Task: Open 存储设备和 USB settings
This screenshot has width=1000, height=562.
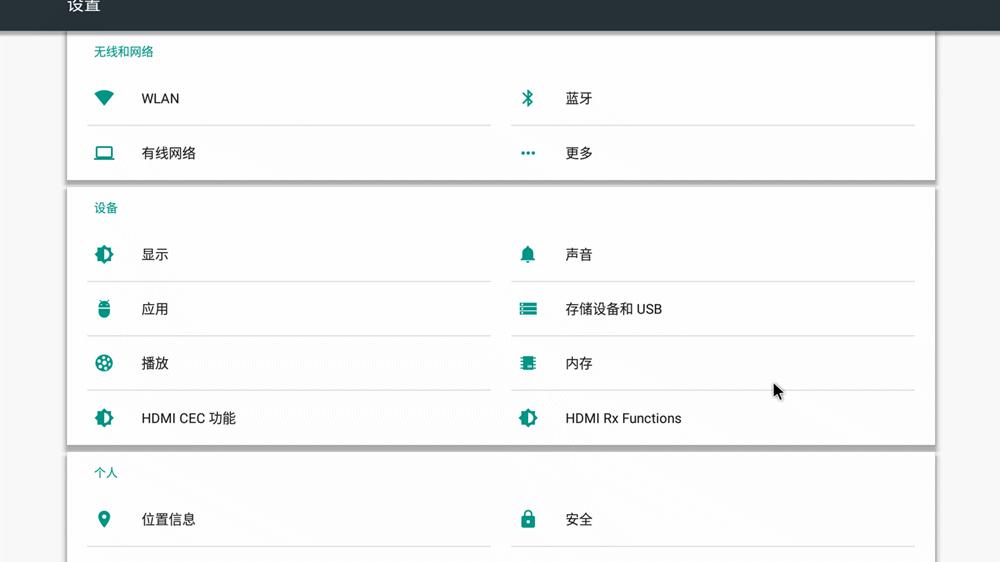Action: click(712, 309)
